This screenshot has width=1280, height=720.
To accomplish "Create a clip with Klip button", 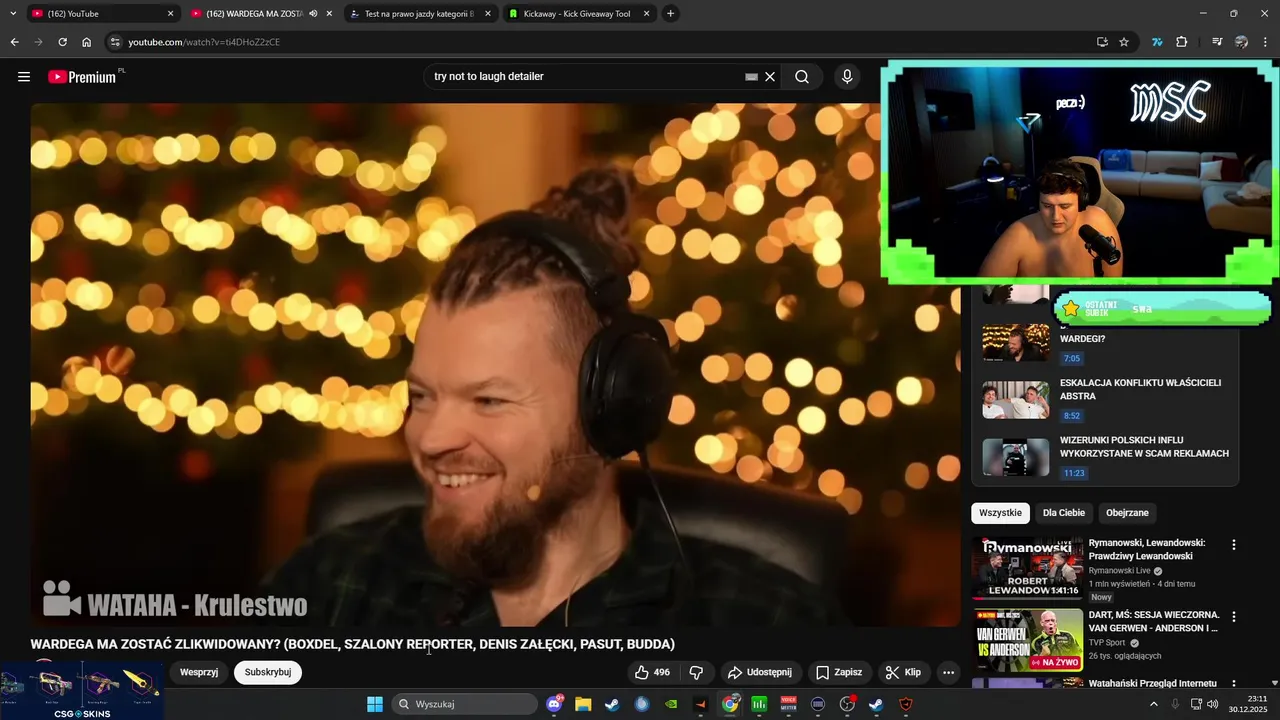I will pos(903,672).
